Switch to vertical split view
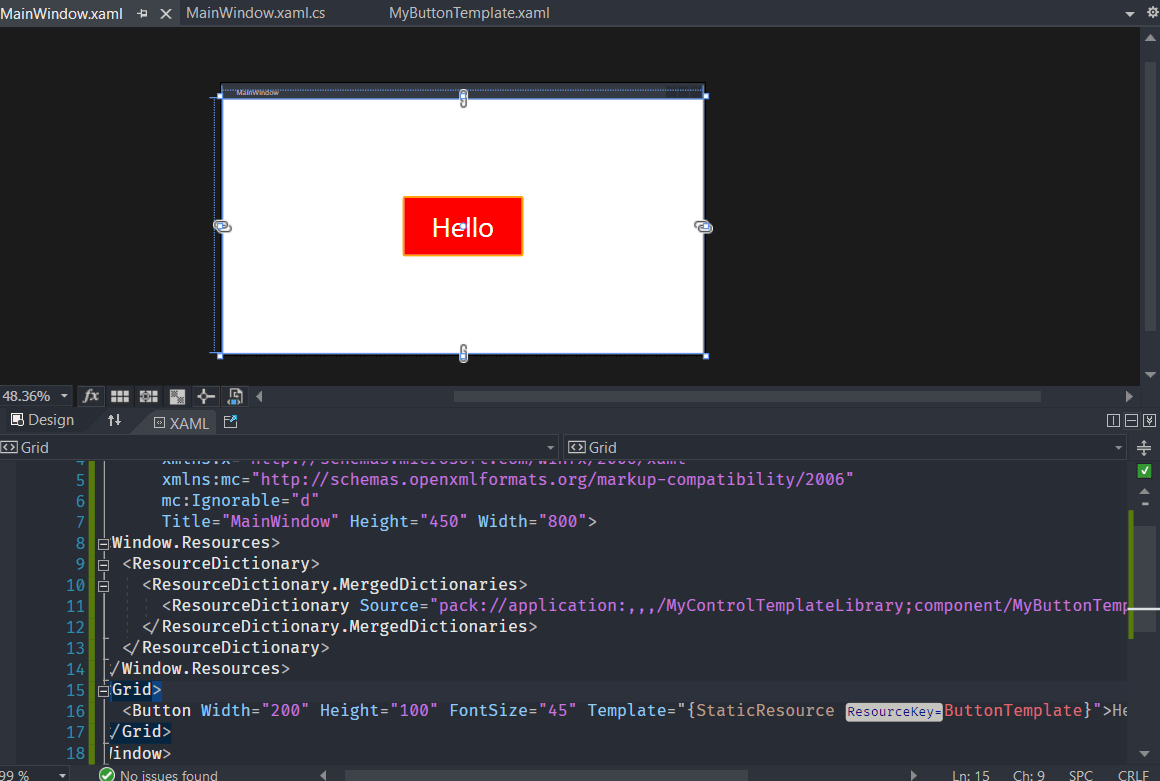Screen dimensions: 1160x781 pos(1114,421)
